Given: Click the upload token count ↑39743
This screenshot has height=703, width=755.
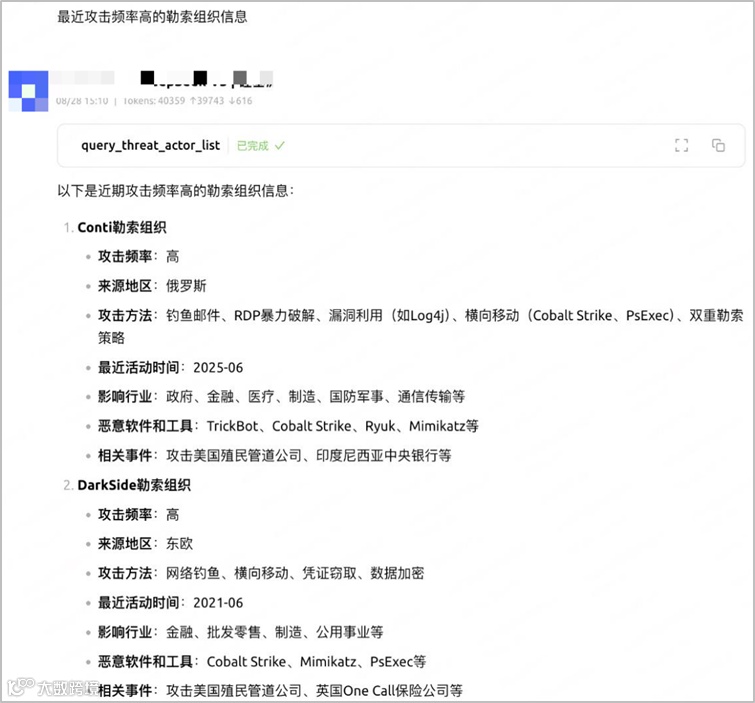Looking at the screenshot, I should tap(207, 101).
